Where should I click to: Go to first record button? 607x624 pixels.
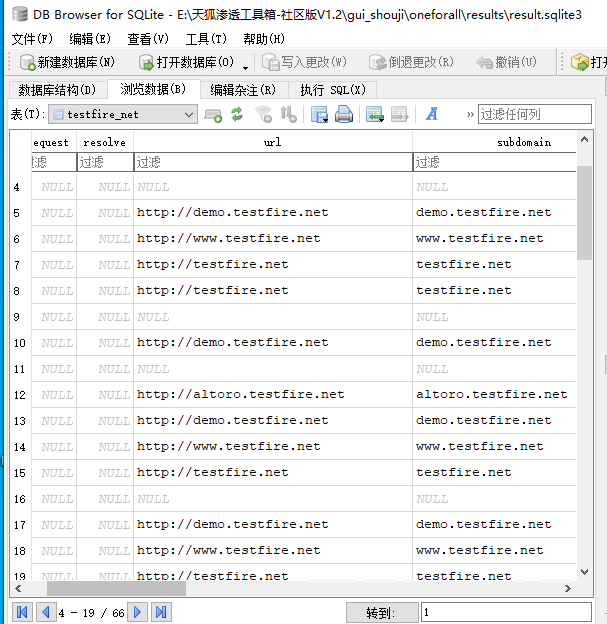(22, 612)
